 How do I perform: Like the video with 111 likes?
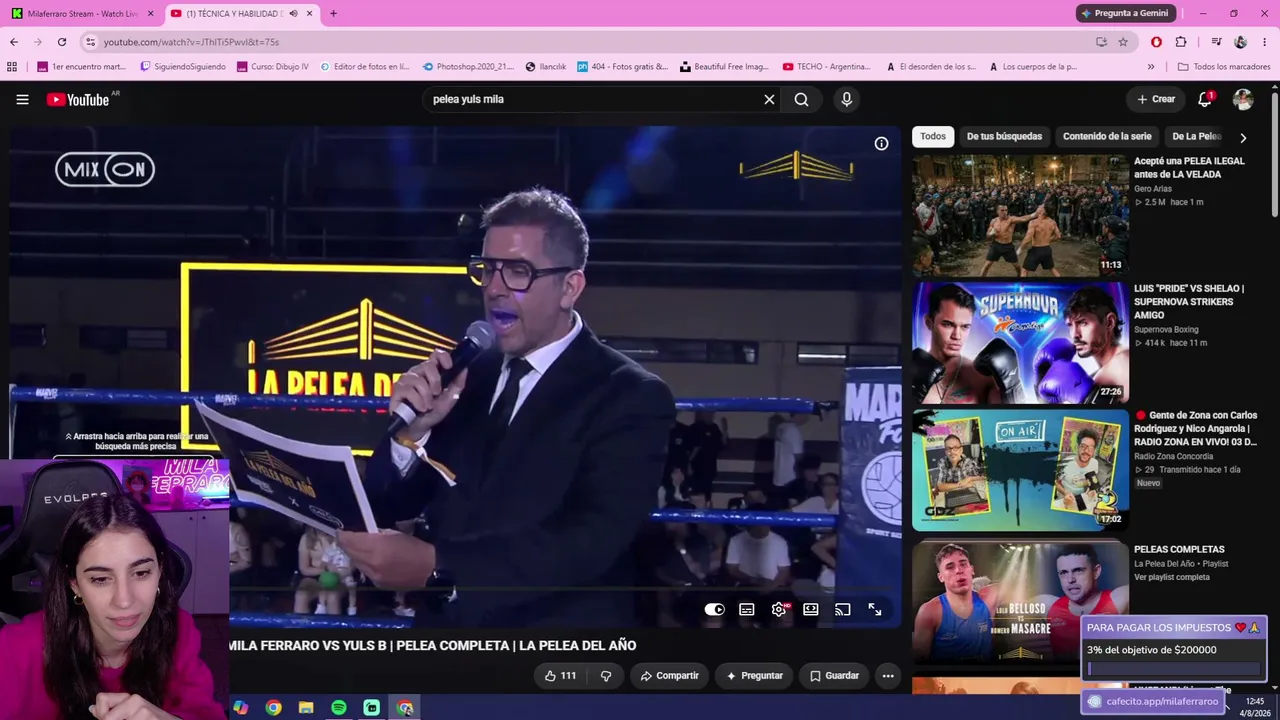click(560, 675)
